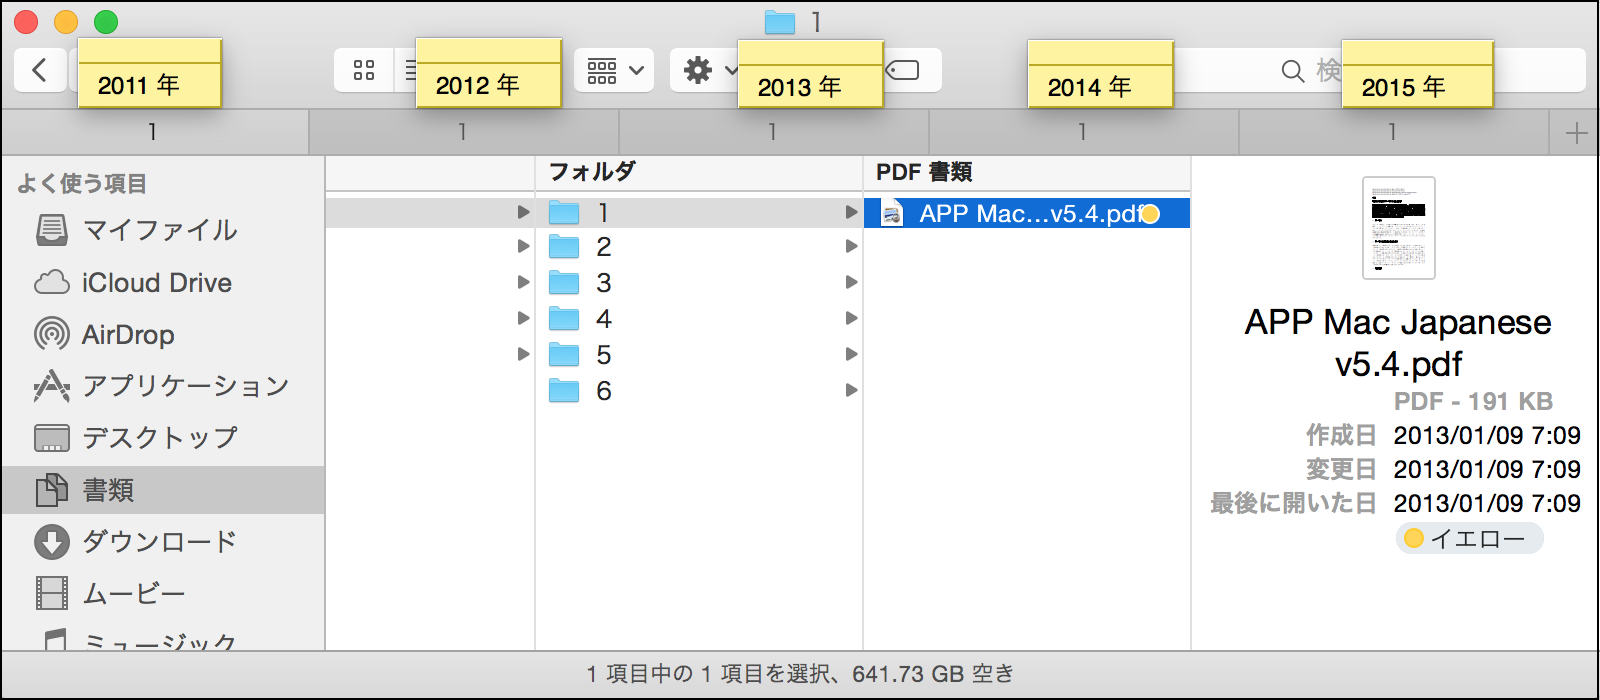
Task: Open ダウンロード in the sidebar
Action: click(x=163, y=542)
